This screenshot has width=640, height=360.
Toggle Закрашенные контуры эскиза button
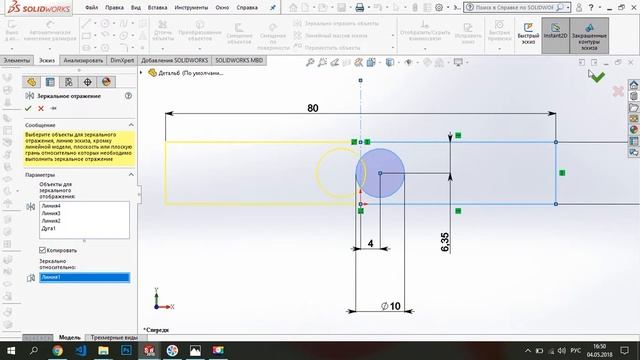click(x=589, y=36)
